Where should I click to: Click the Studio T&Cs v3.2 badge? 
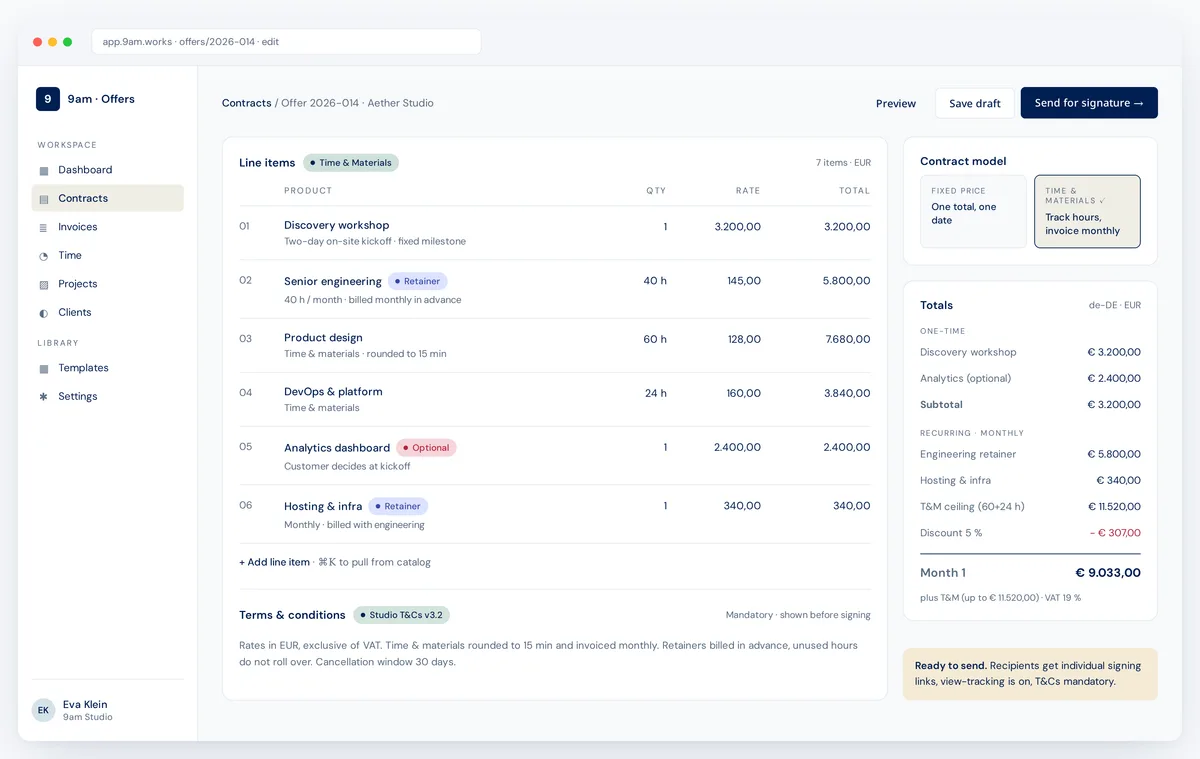click(401, 615)
